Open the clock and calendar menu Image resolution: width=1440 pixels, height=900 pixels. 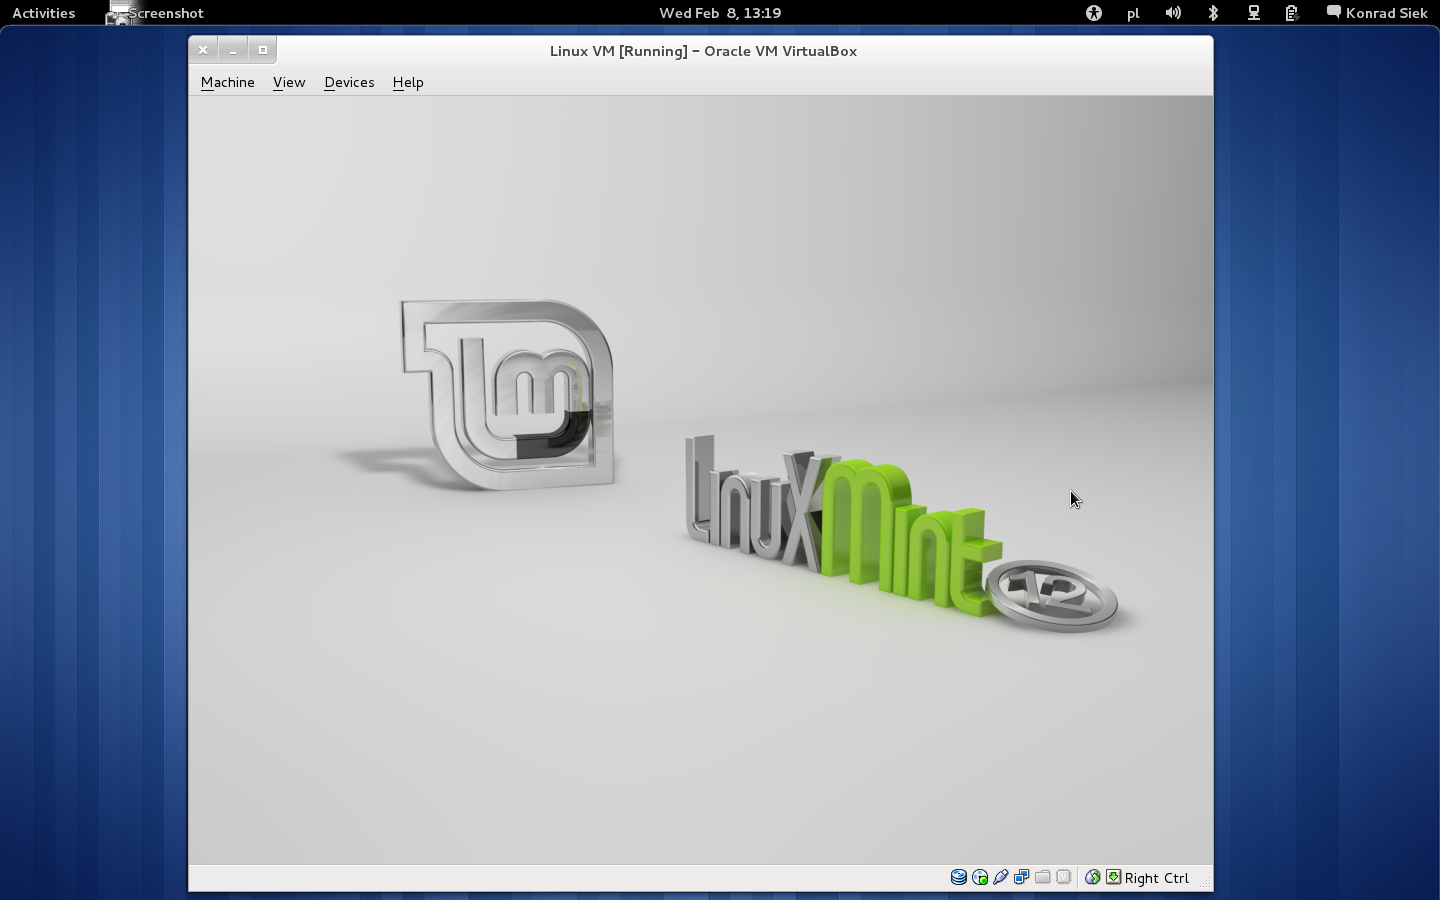720,13
